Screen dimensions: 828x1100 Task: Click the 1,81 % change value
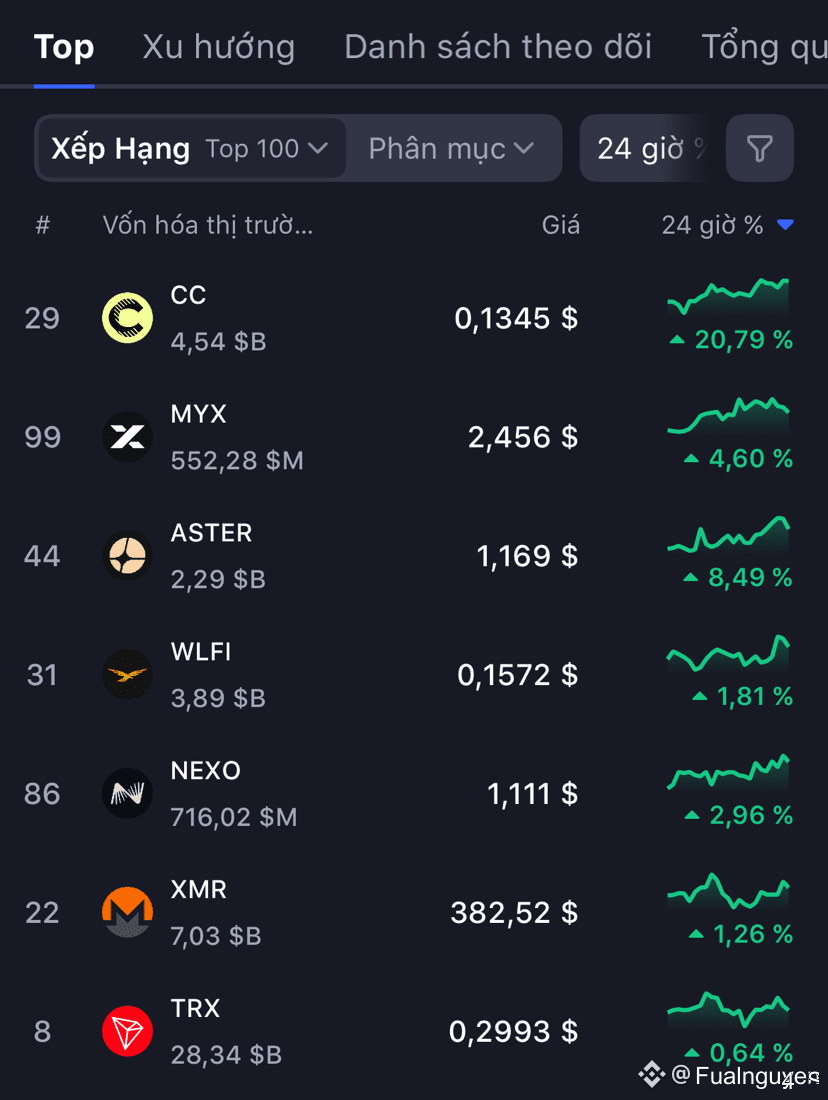pos(755,697)
